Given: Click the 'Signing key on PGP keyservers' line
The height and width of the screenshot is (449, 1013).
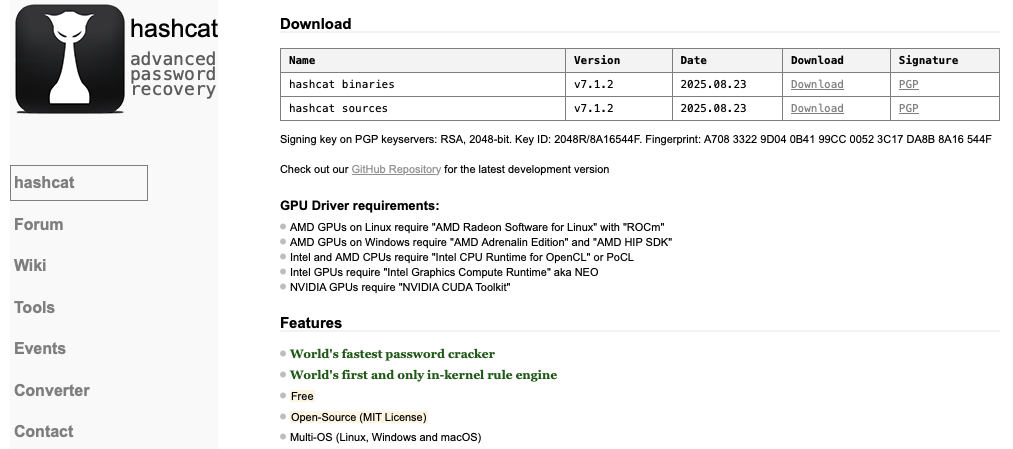Looking at the screenshot, I should pyautogui.click(x=636, y=140).
